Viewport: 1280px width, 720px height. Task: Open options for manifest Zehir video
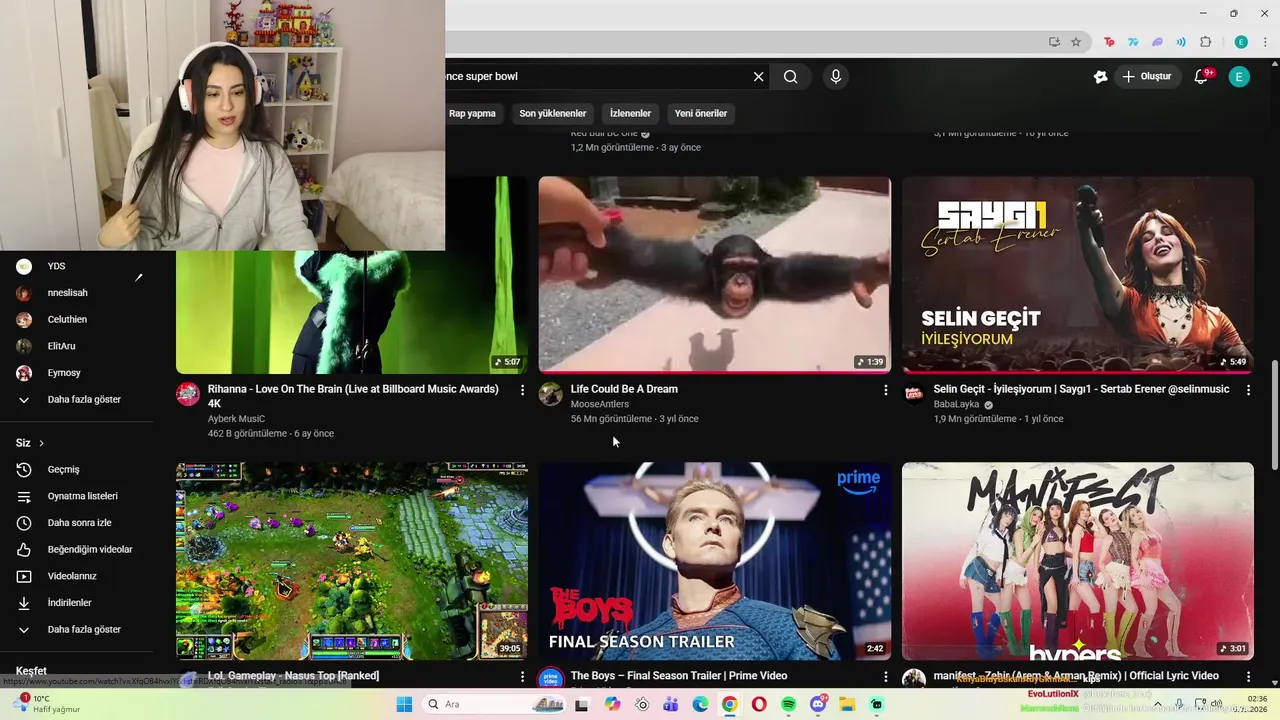point(1248,677)
